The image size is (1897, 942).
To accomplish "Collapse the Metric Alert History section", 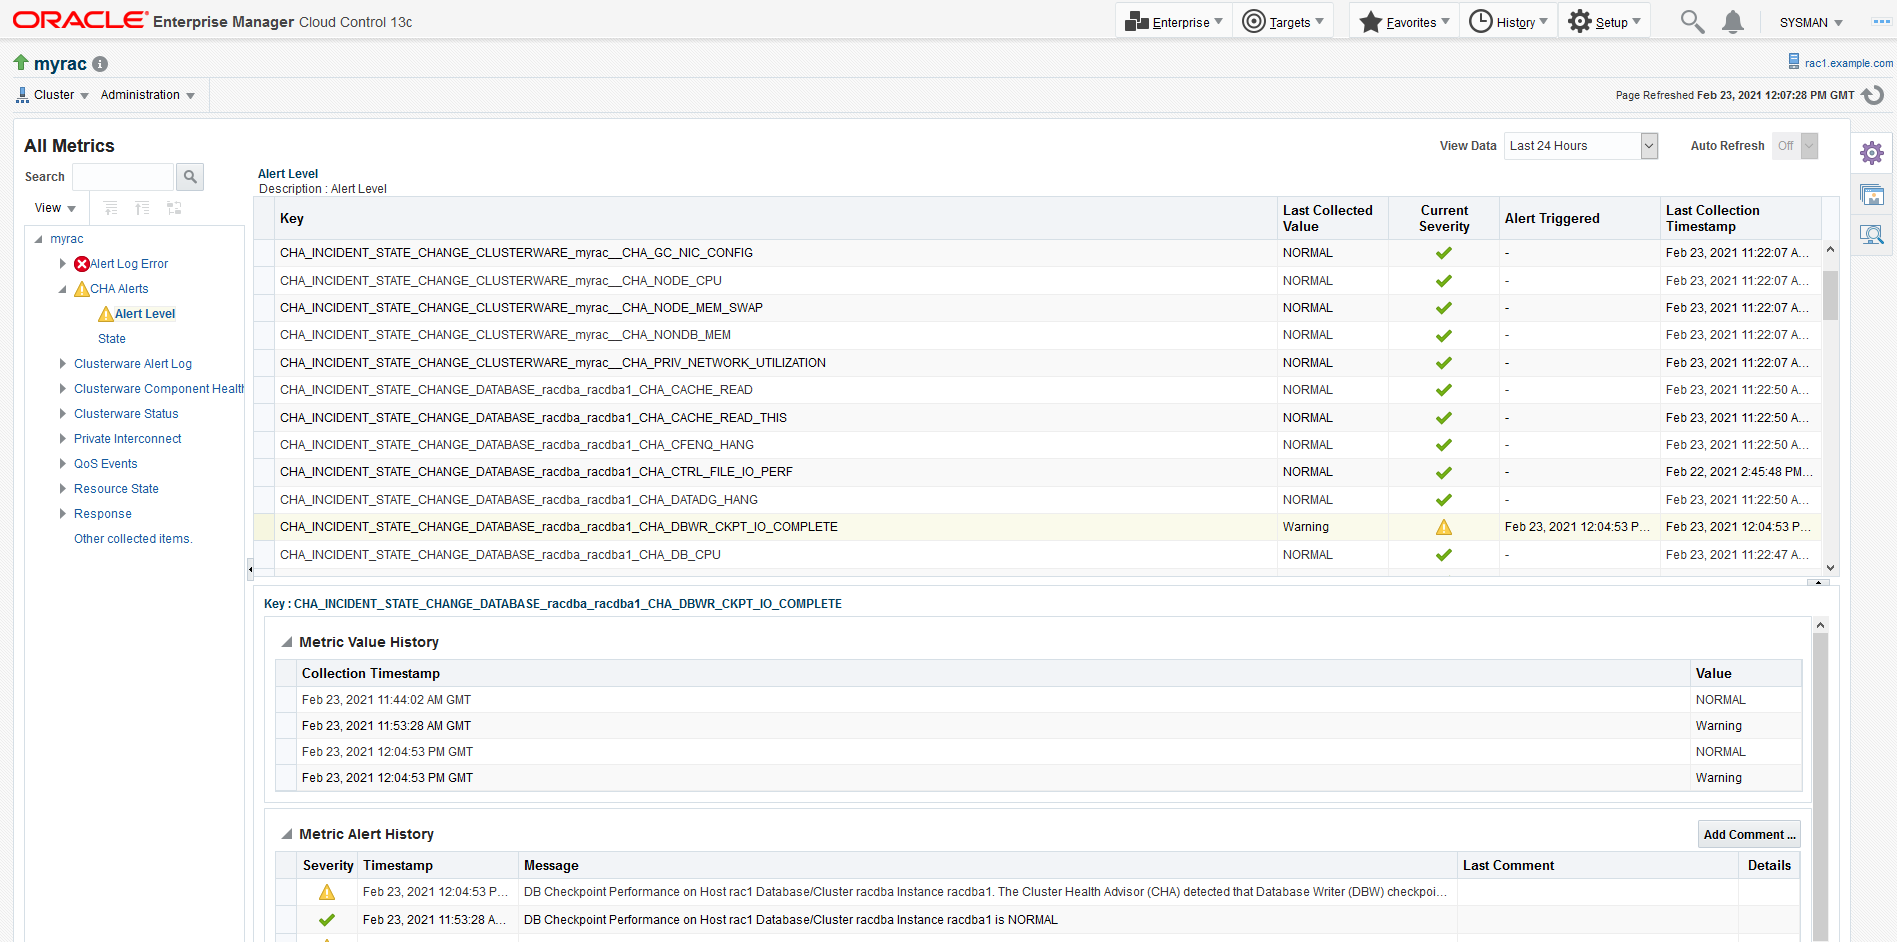I will coord(287,834).
